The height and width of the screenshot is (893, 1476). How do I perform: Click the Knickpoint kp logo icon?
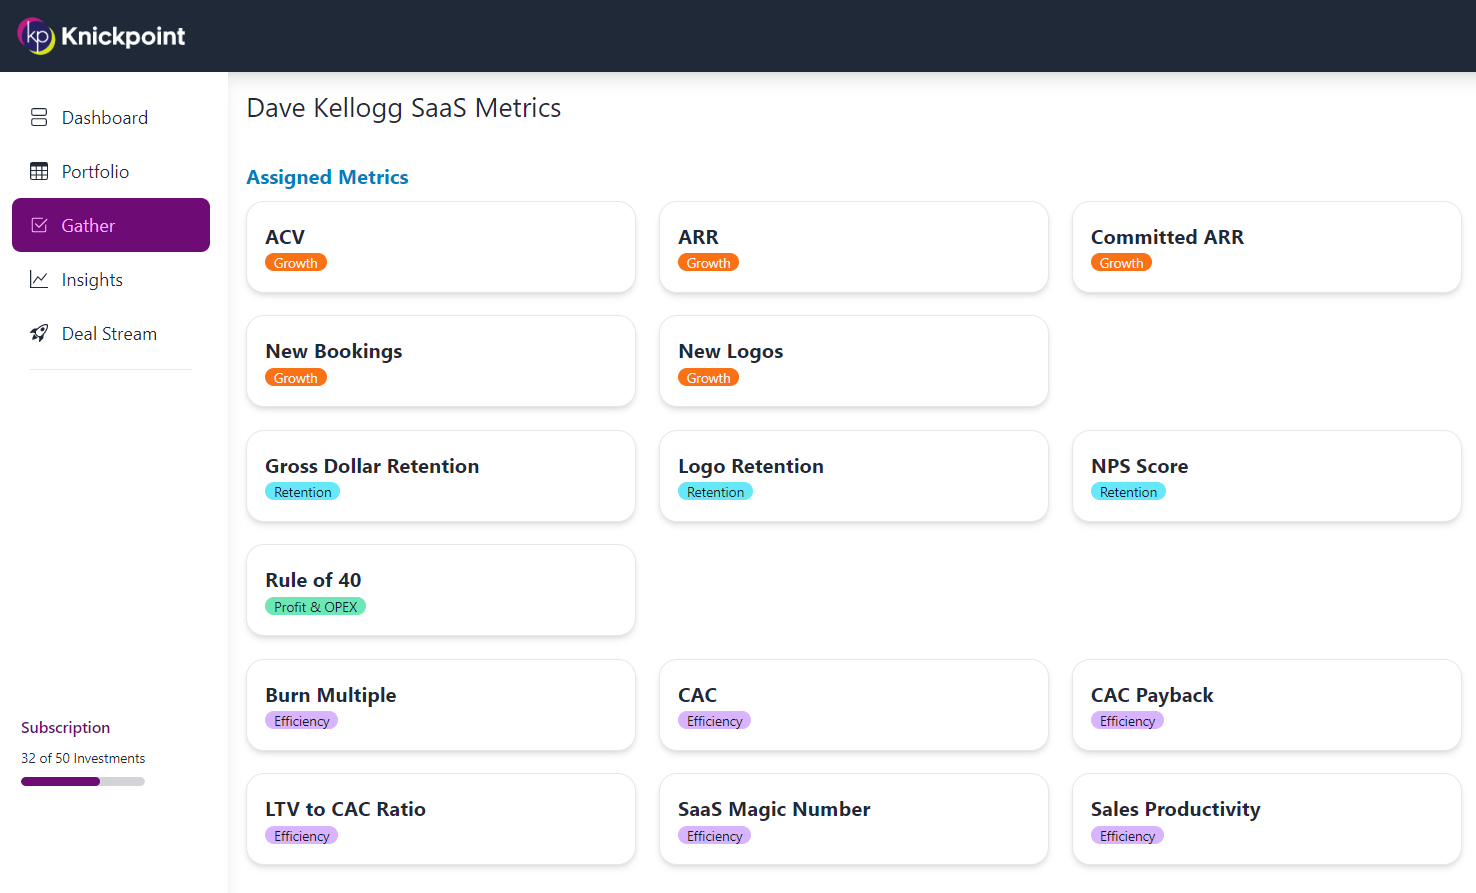click(36, 36)
